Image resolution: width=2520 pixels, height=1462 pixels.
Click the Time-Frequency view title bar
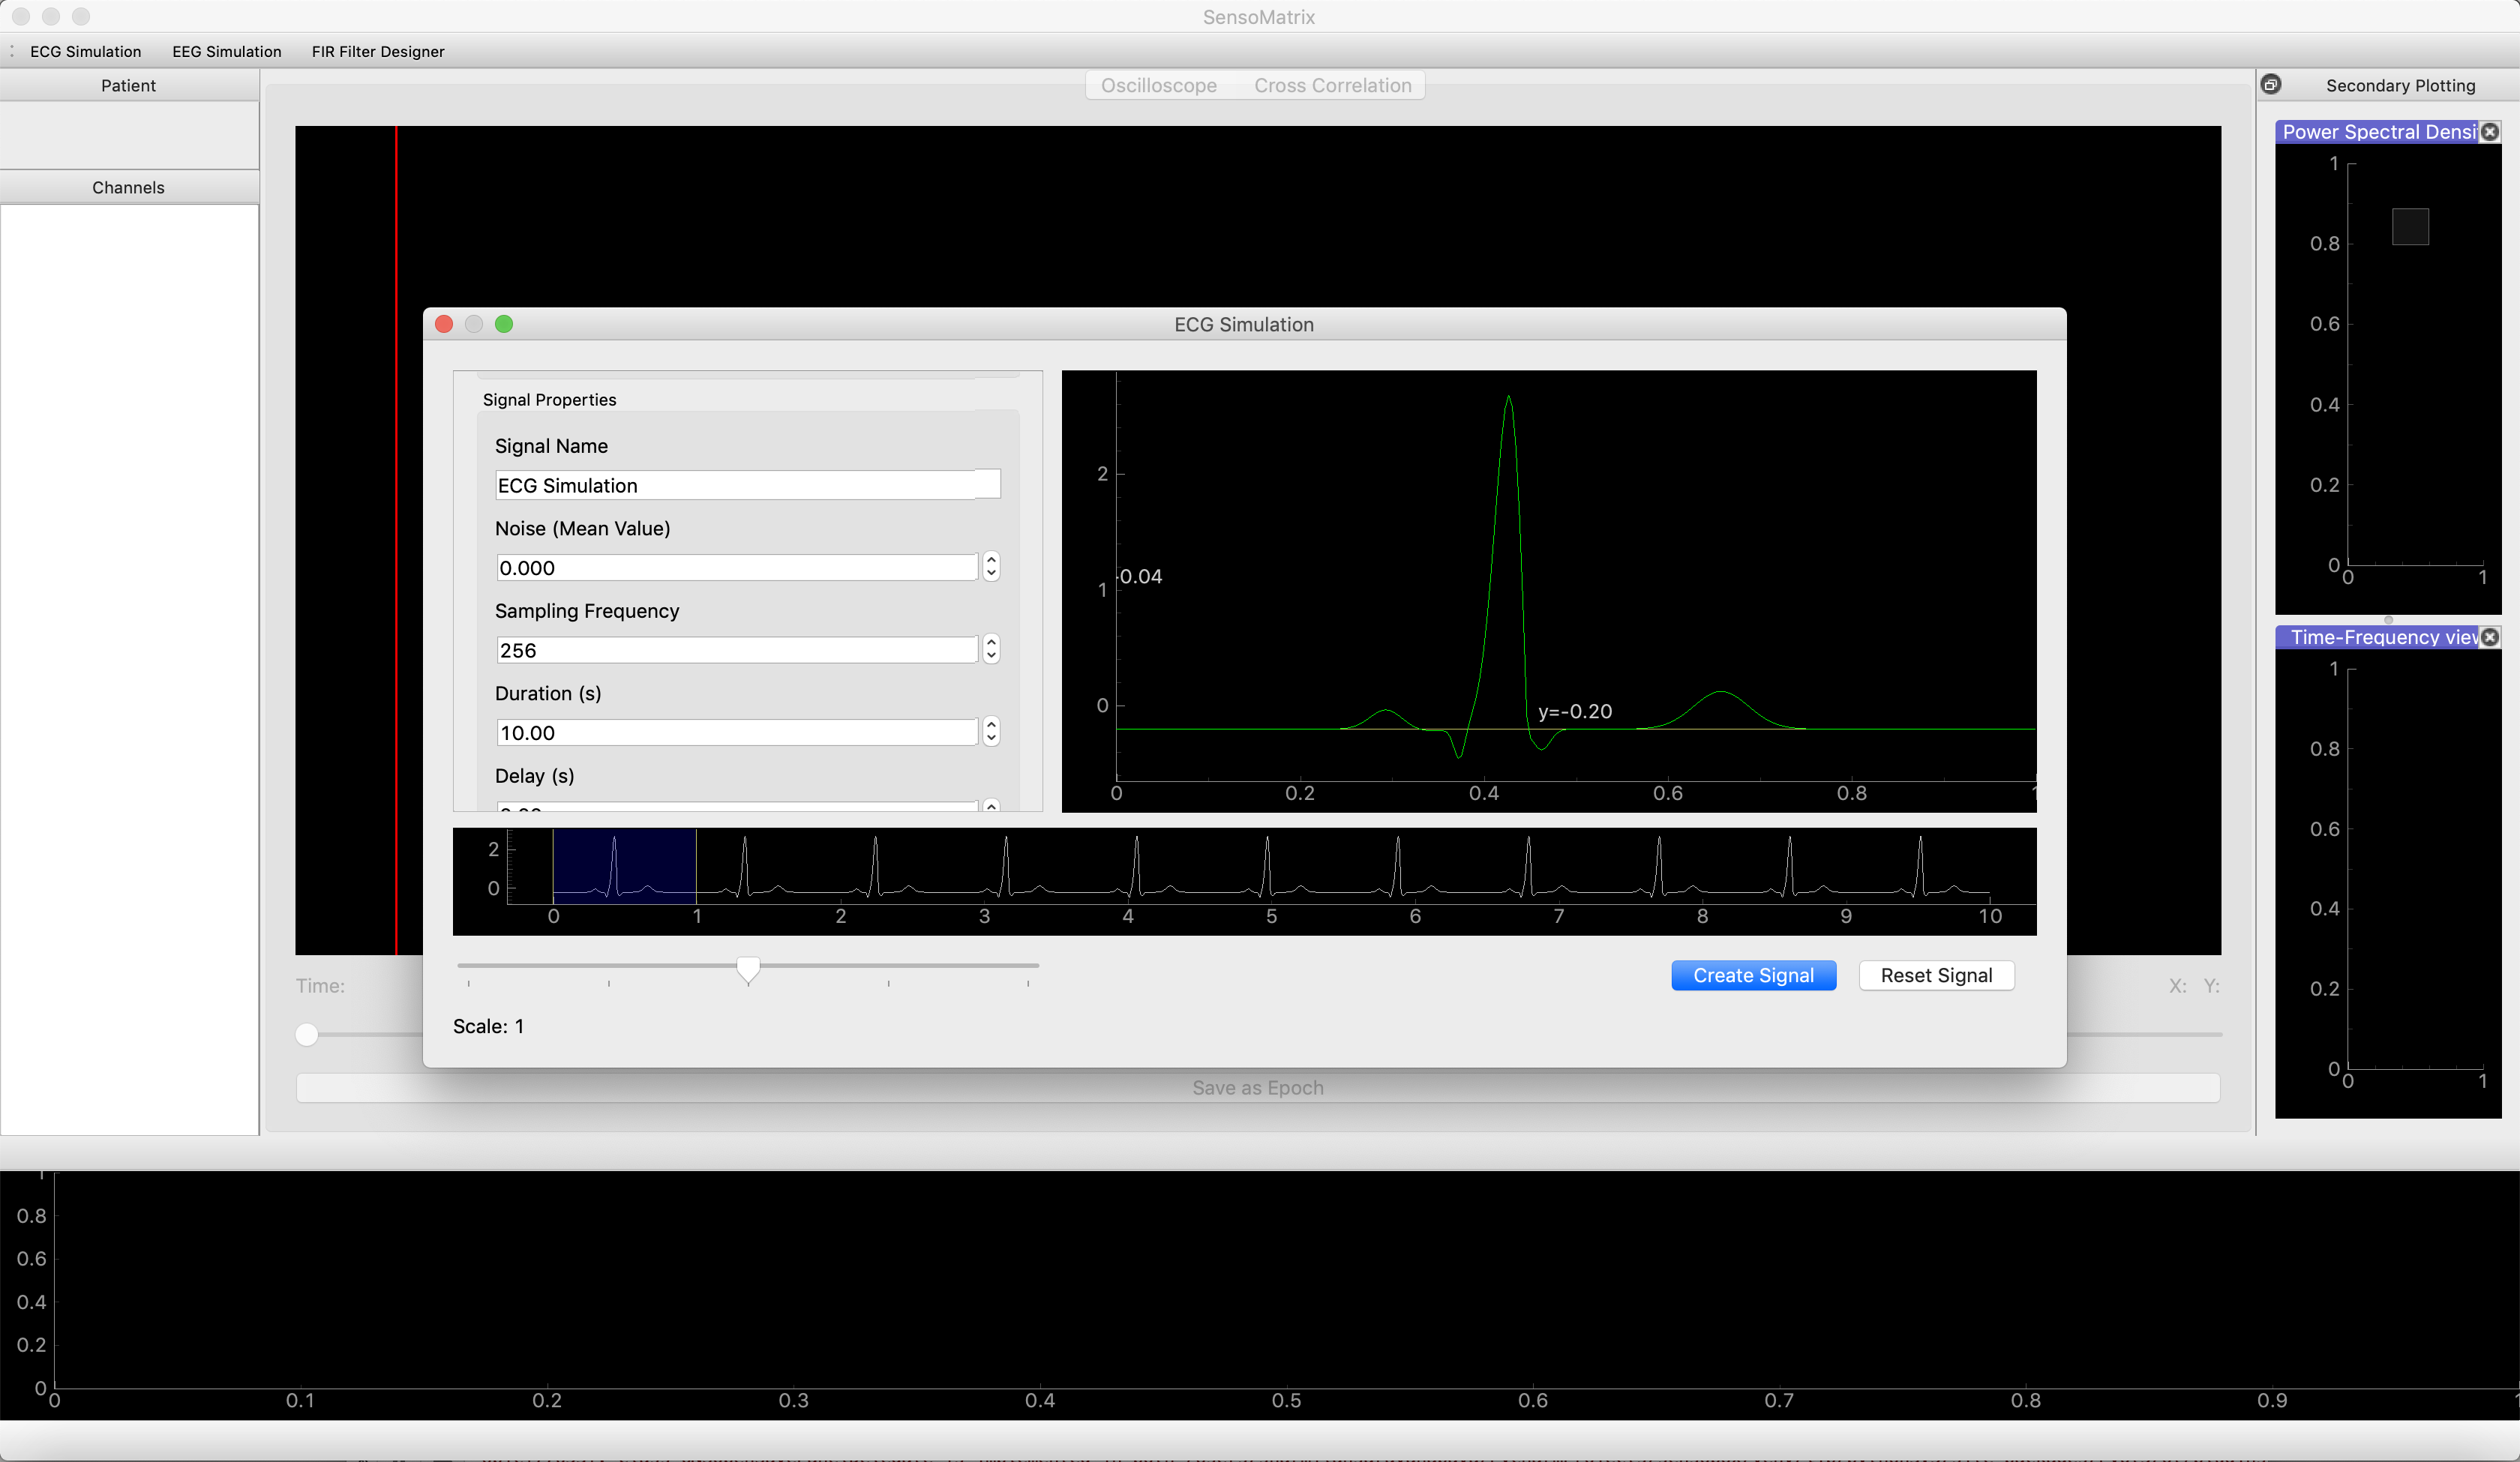coord(2378,637)
